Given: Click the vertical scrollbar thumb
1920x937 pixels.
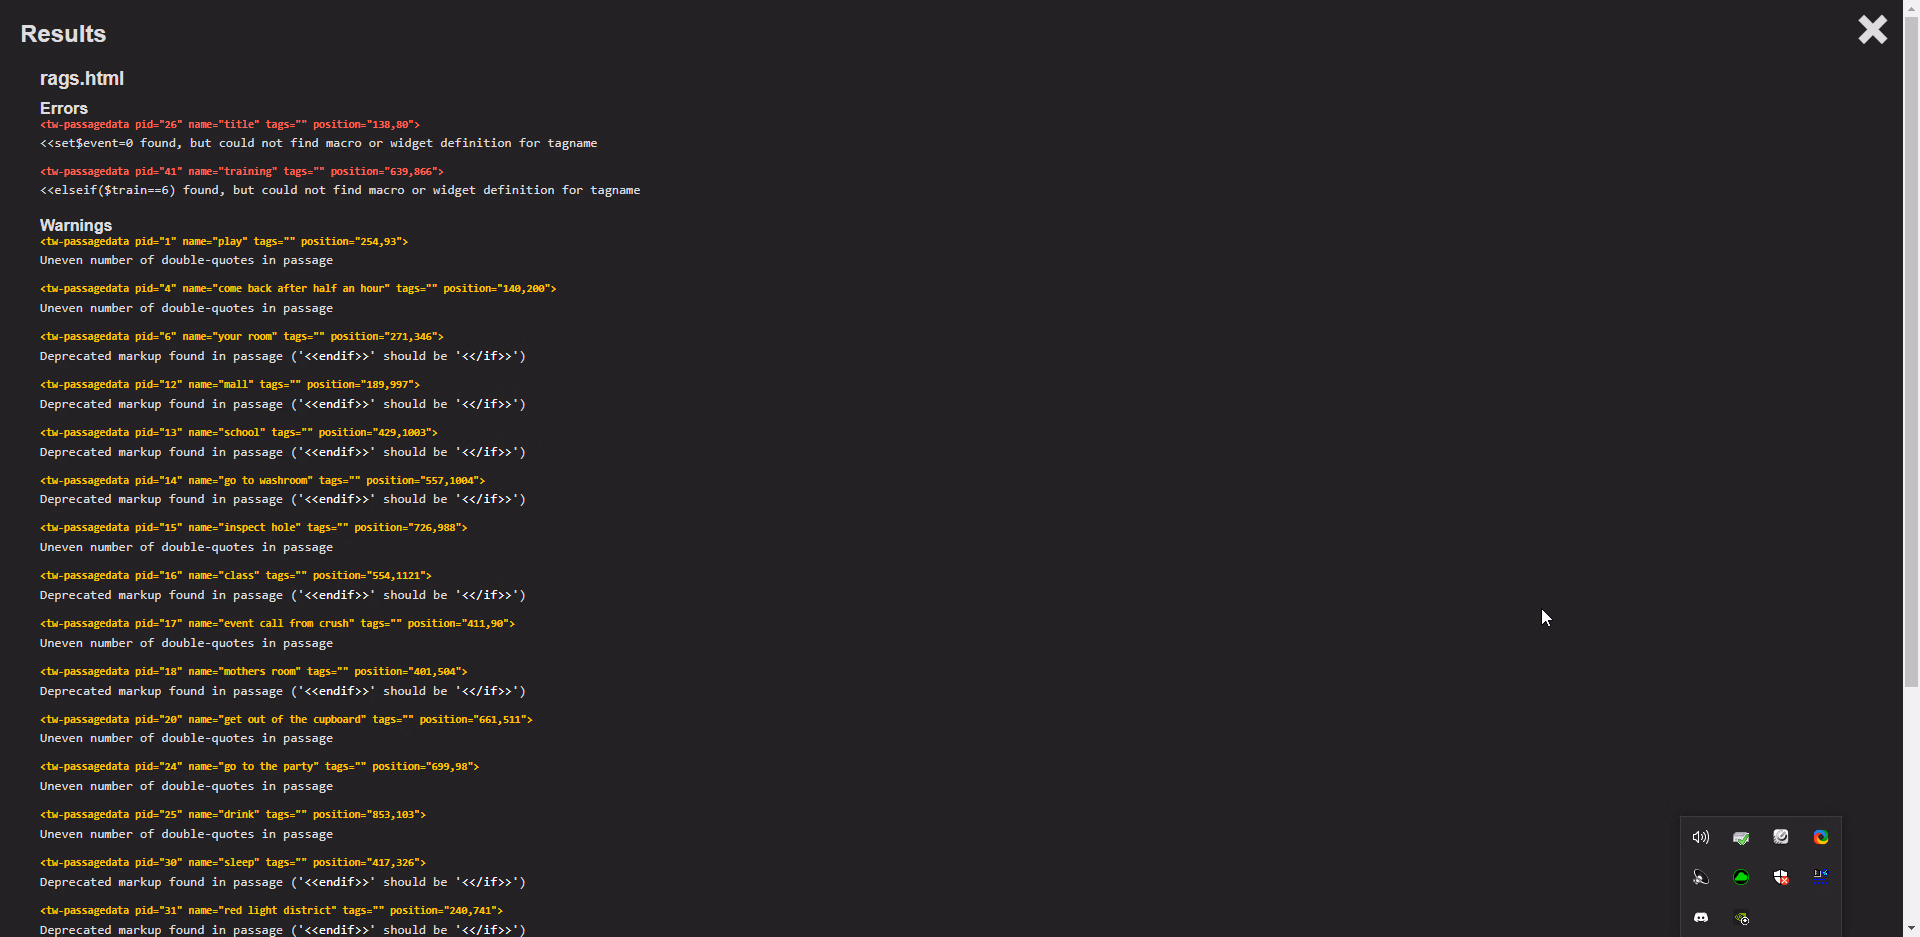Looking at the screenshot, I should tap(1911, 352).
